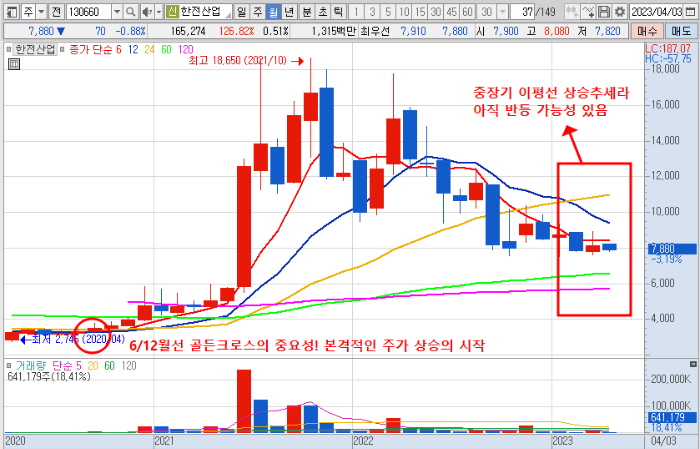
Task: Open the stock code history dropdown
Action: coord(117,12)
